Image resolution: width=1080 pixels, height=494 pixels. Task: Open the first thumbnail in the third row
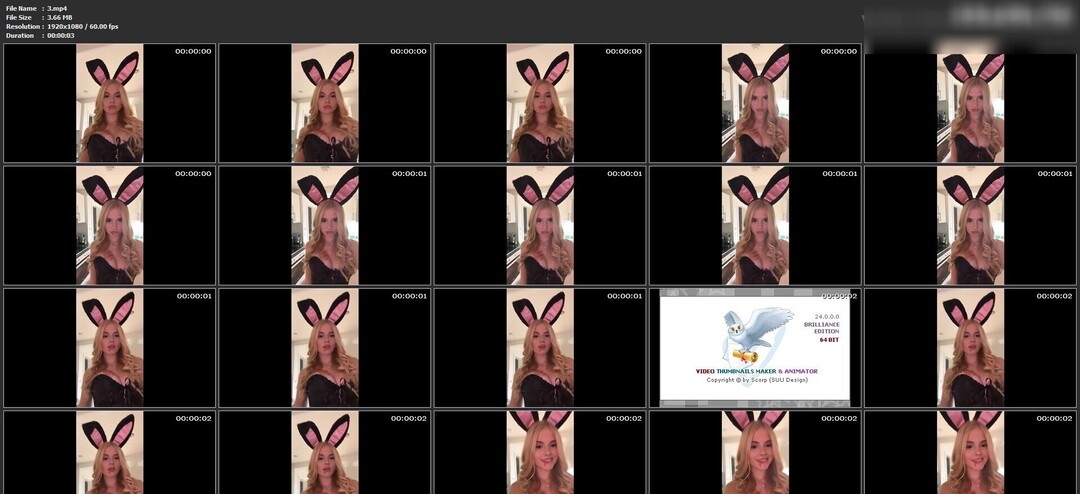pyautogui.click(x=110, y=348)
